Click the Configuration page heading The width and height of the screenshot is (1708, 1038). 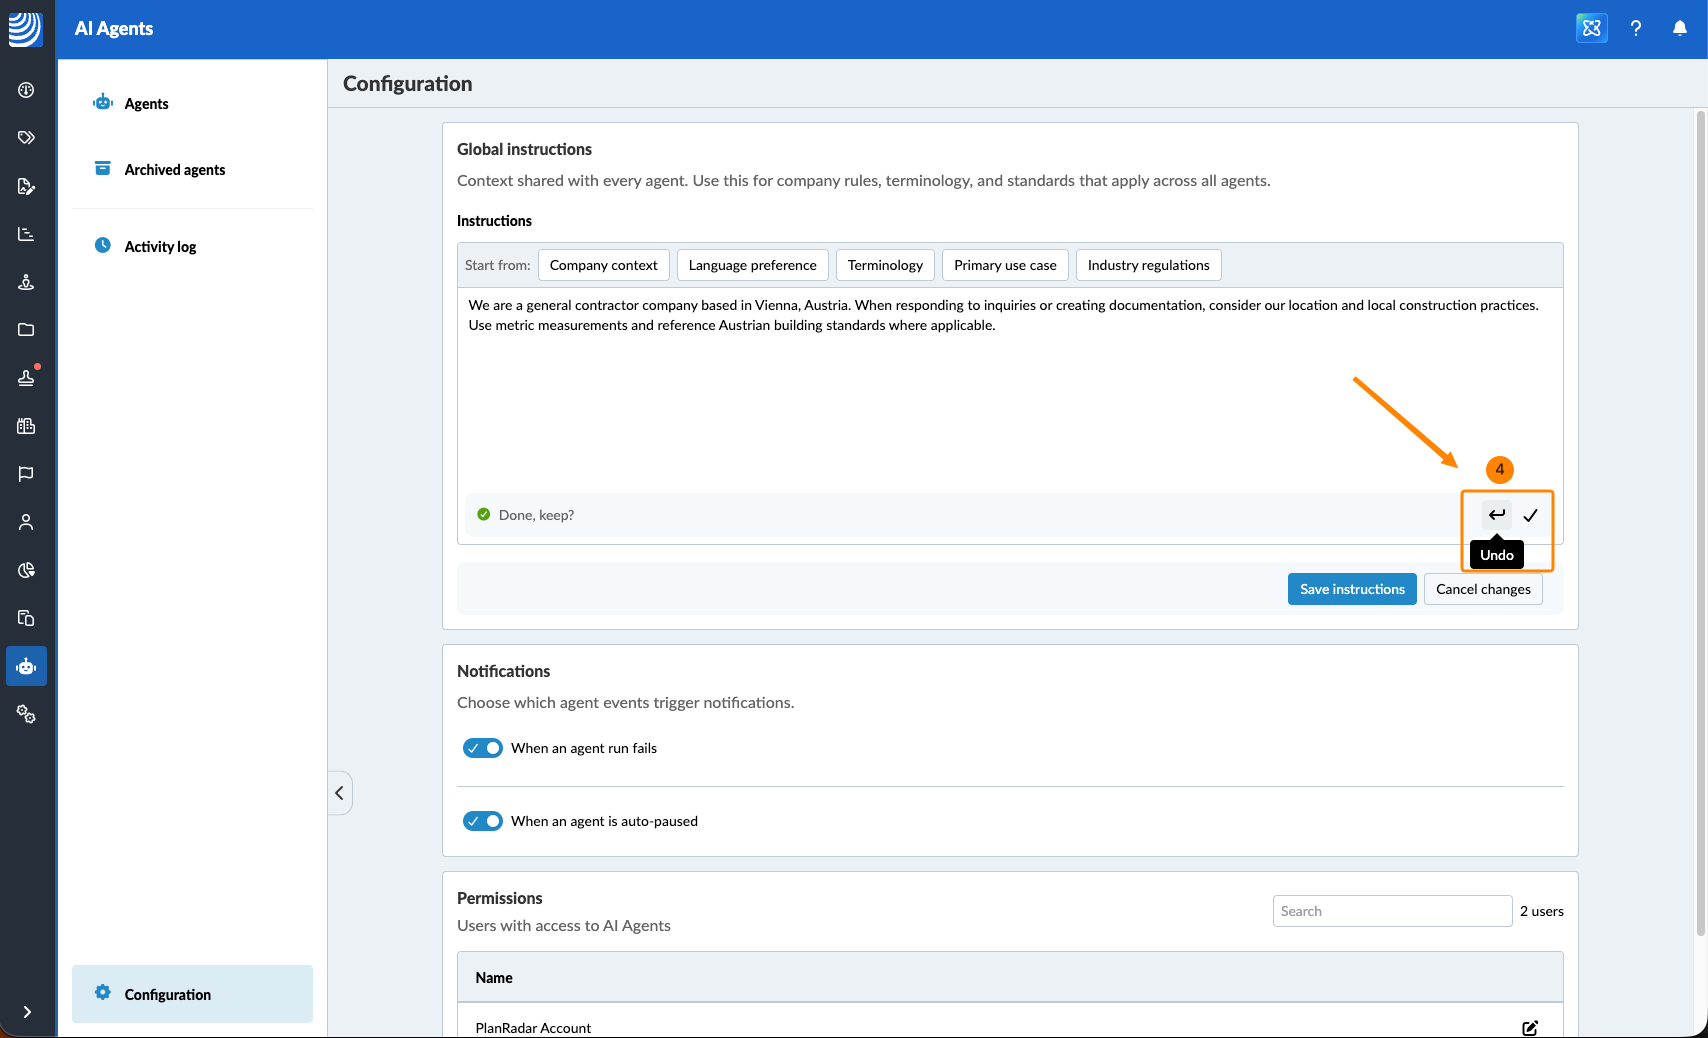tap(408, 84)
